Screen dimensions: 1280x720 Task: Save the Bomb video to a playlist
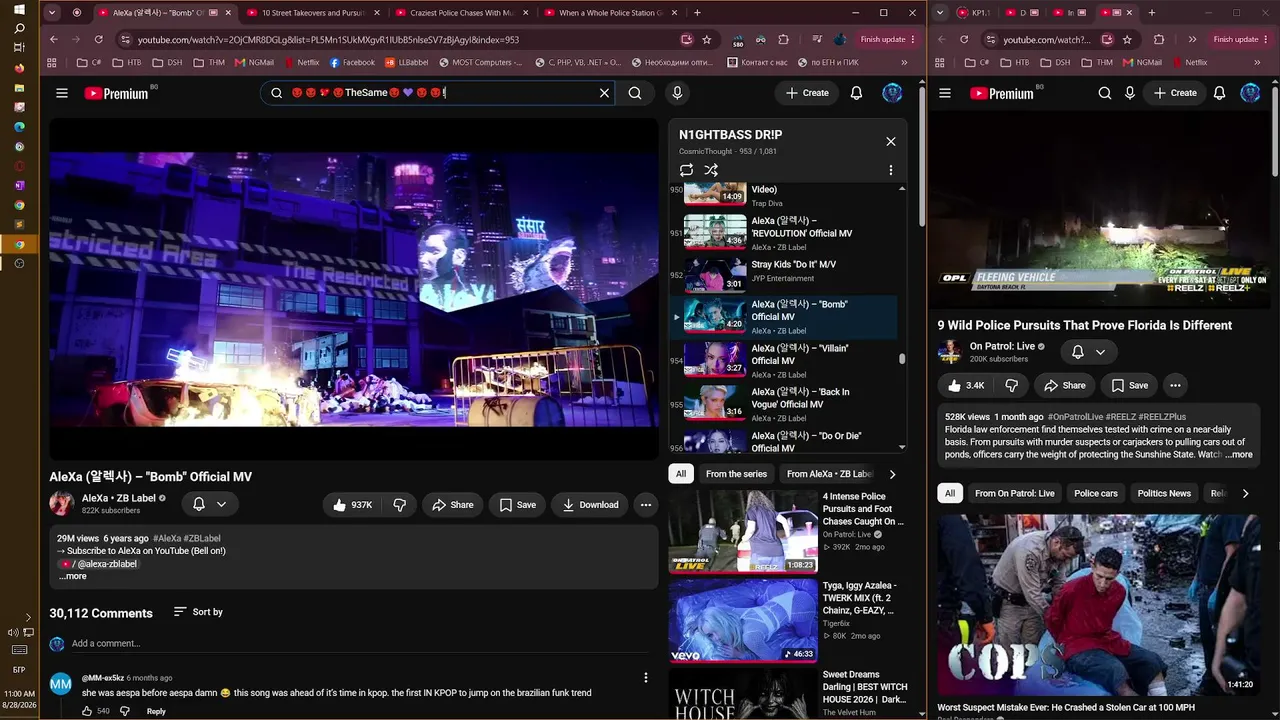517,505
